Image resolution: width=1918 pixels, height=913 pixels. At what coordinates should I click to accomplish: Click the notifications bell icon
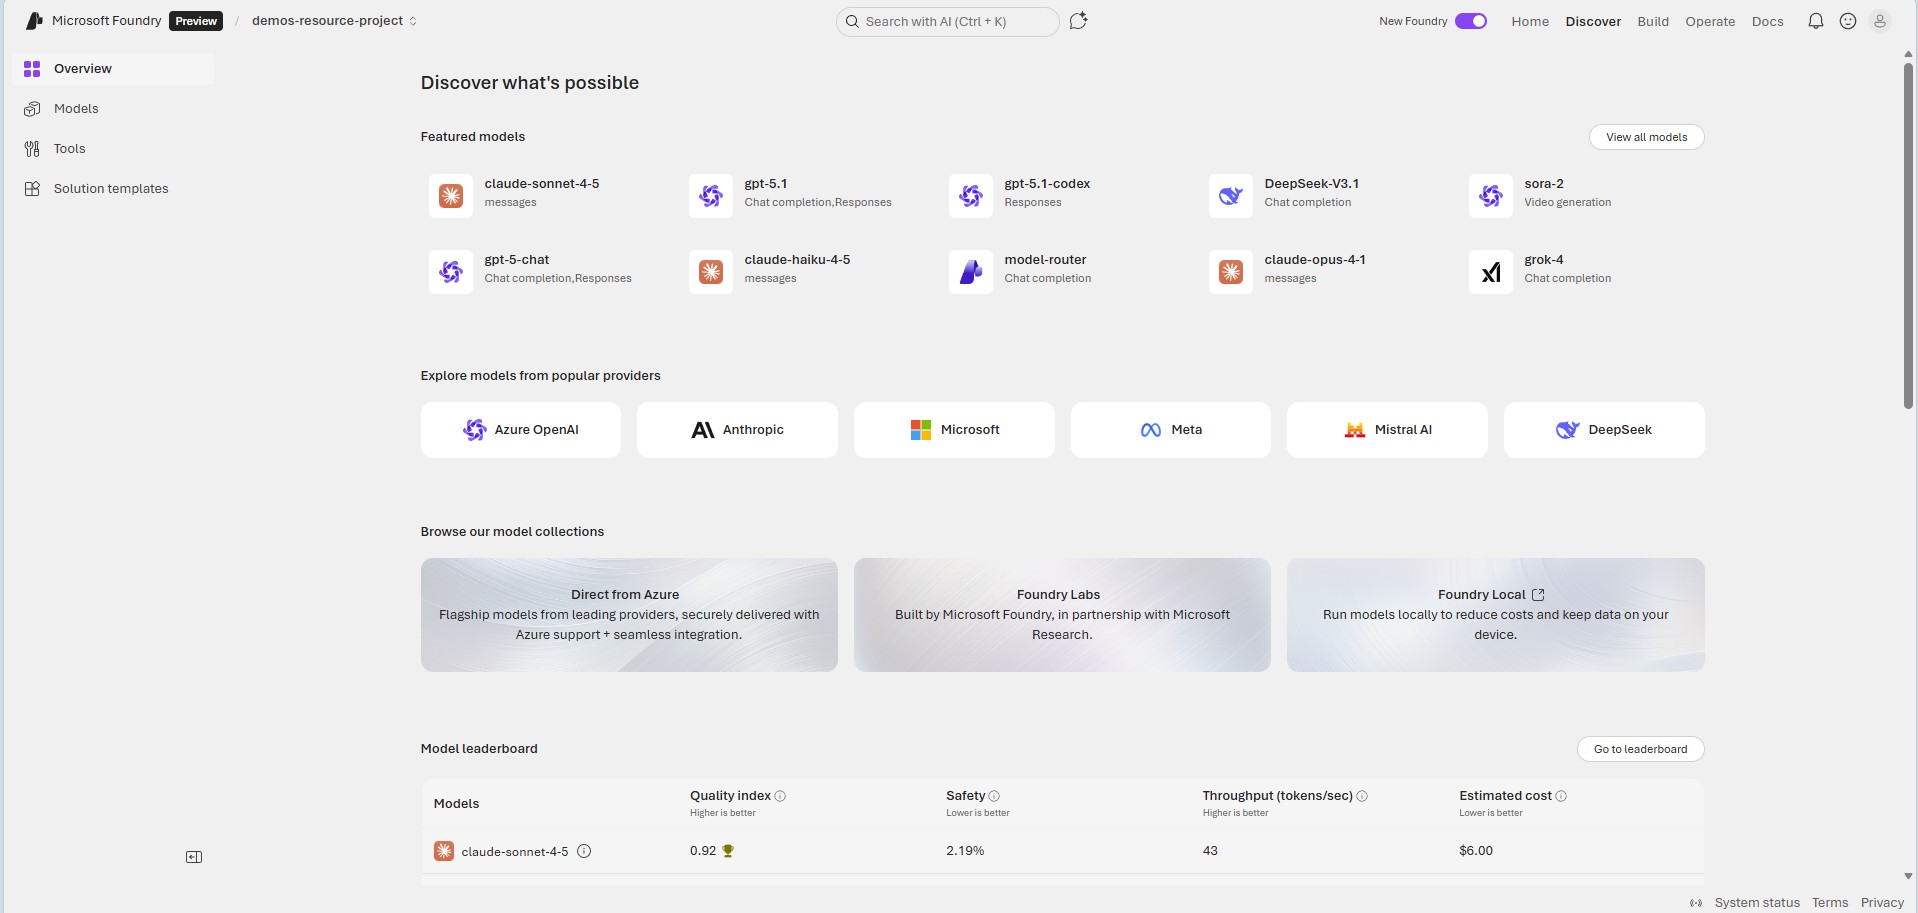[x=1815, y=21]
